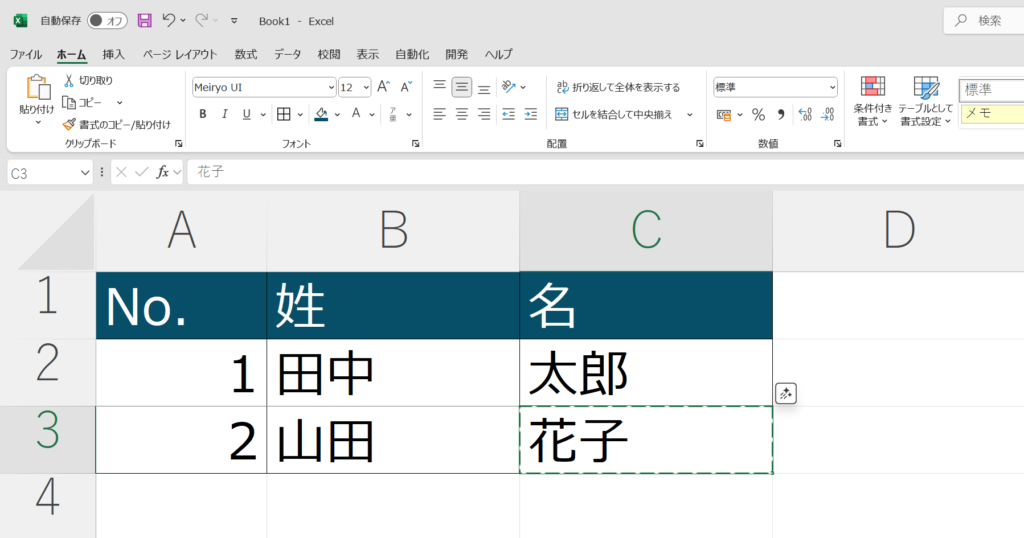Decrease decimal places
The width and height of the screenshot is (1024, 538).
828,115
